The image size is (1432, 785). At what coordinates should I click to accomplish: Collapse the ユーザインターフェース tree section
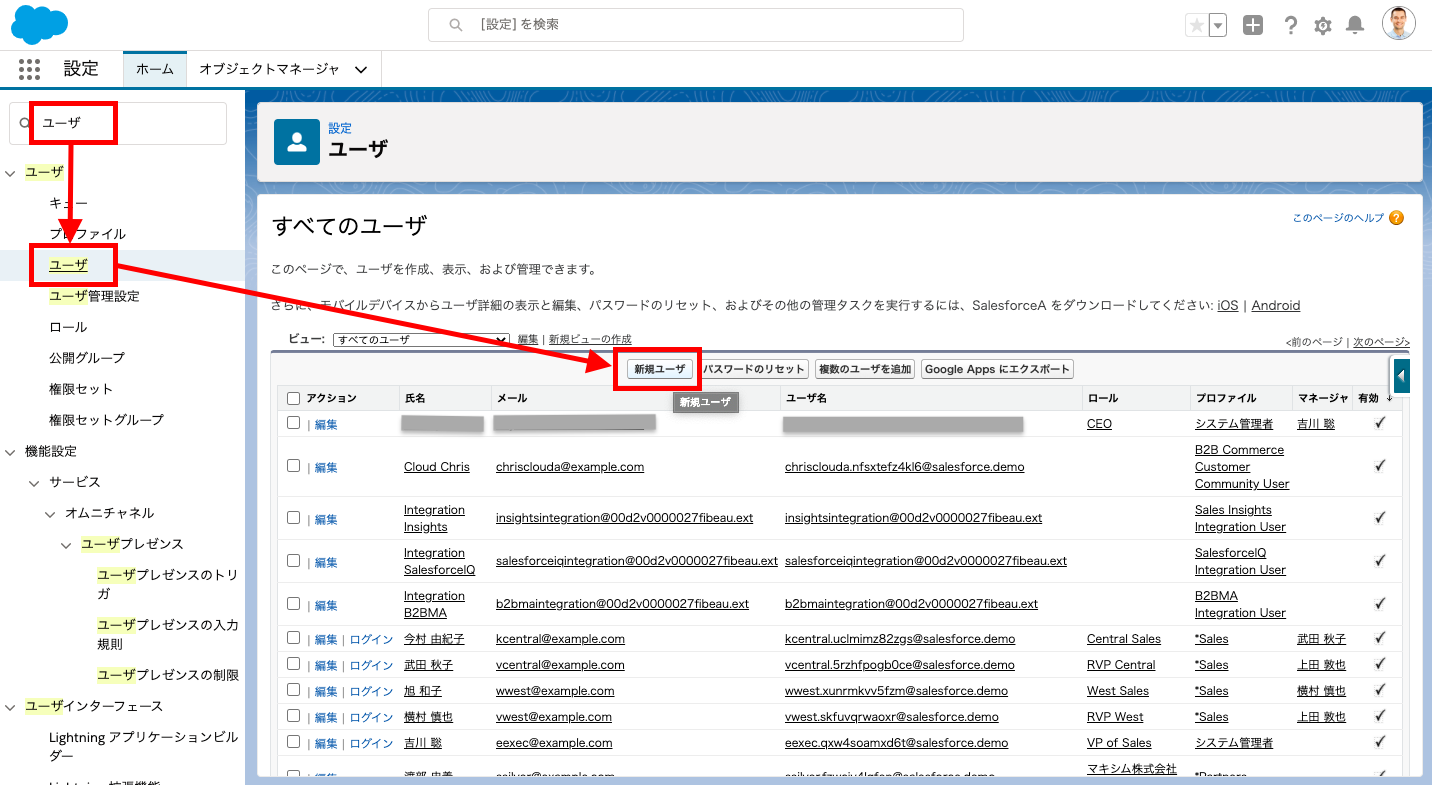(x=11, y=707)
